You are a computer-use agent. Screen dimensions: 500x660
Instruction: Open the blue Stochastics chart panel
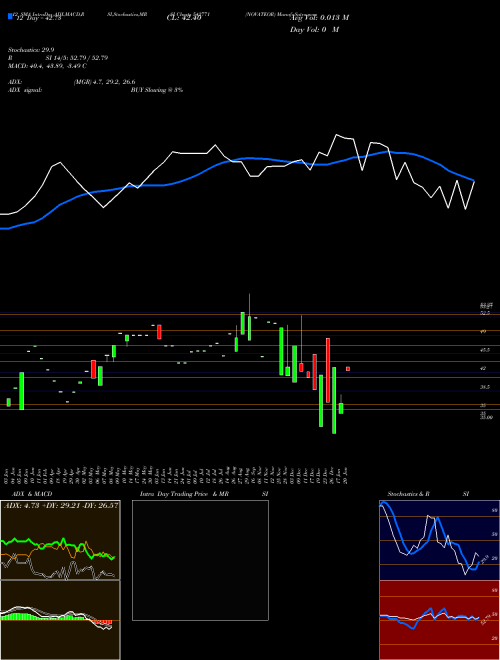439,540
